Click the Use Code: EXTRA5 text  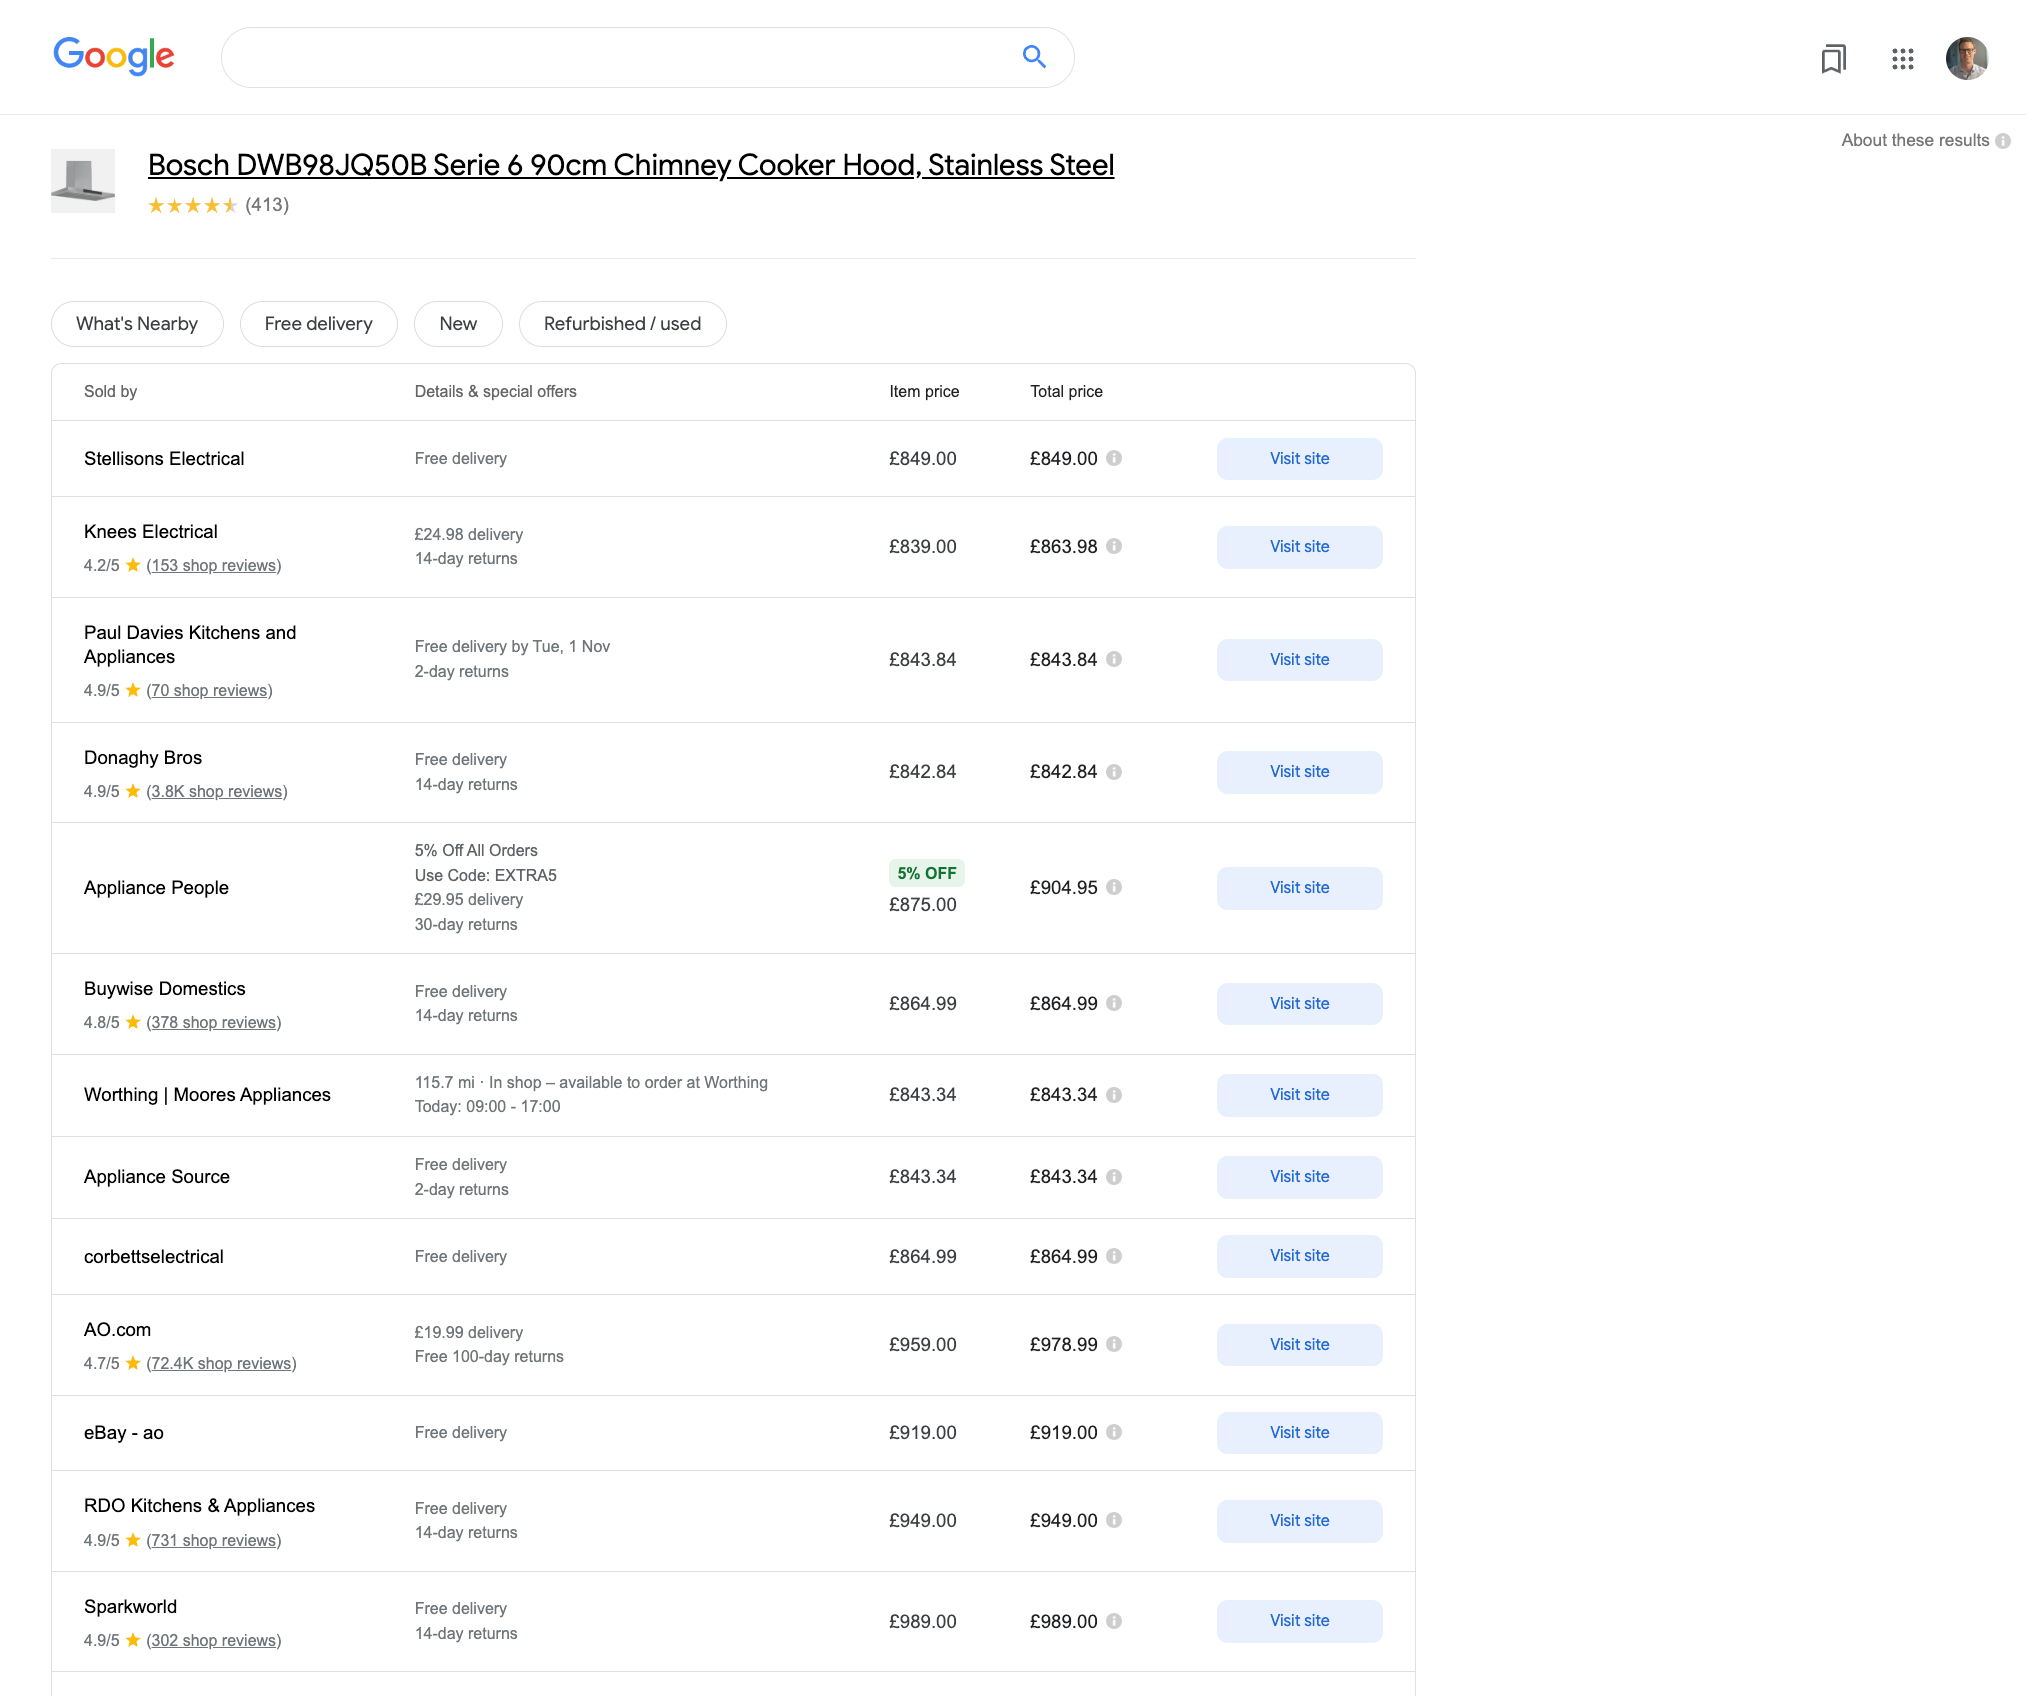coord(486,876)
